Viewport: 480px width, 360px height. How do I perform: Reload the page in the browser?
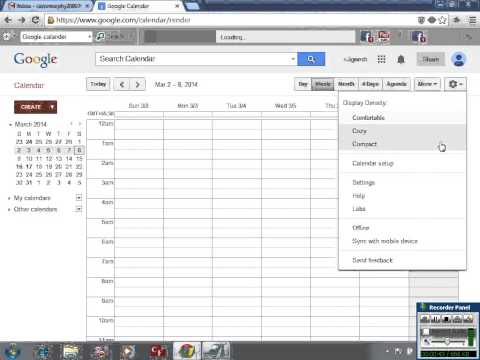click(x=35, y=20)
